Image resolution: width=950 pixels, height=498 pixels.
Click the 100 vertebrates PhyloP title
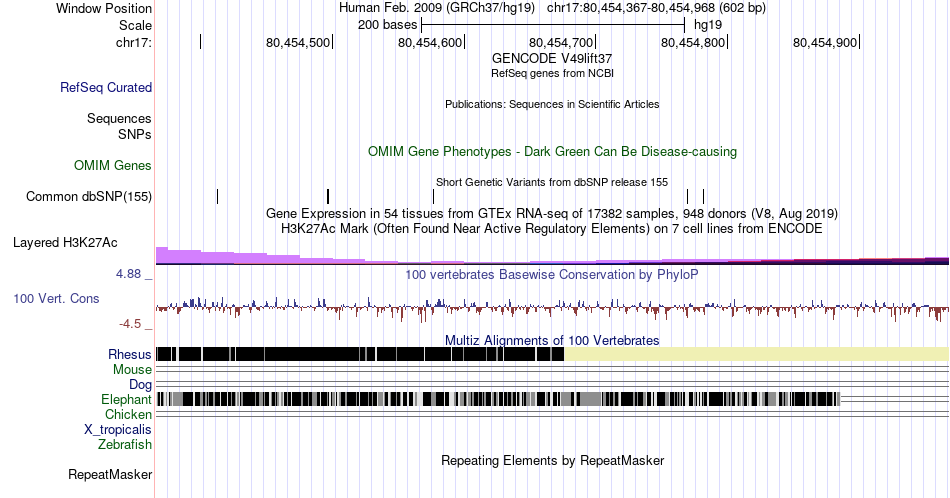click(552, 274)
